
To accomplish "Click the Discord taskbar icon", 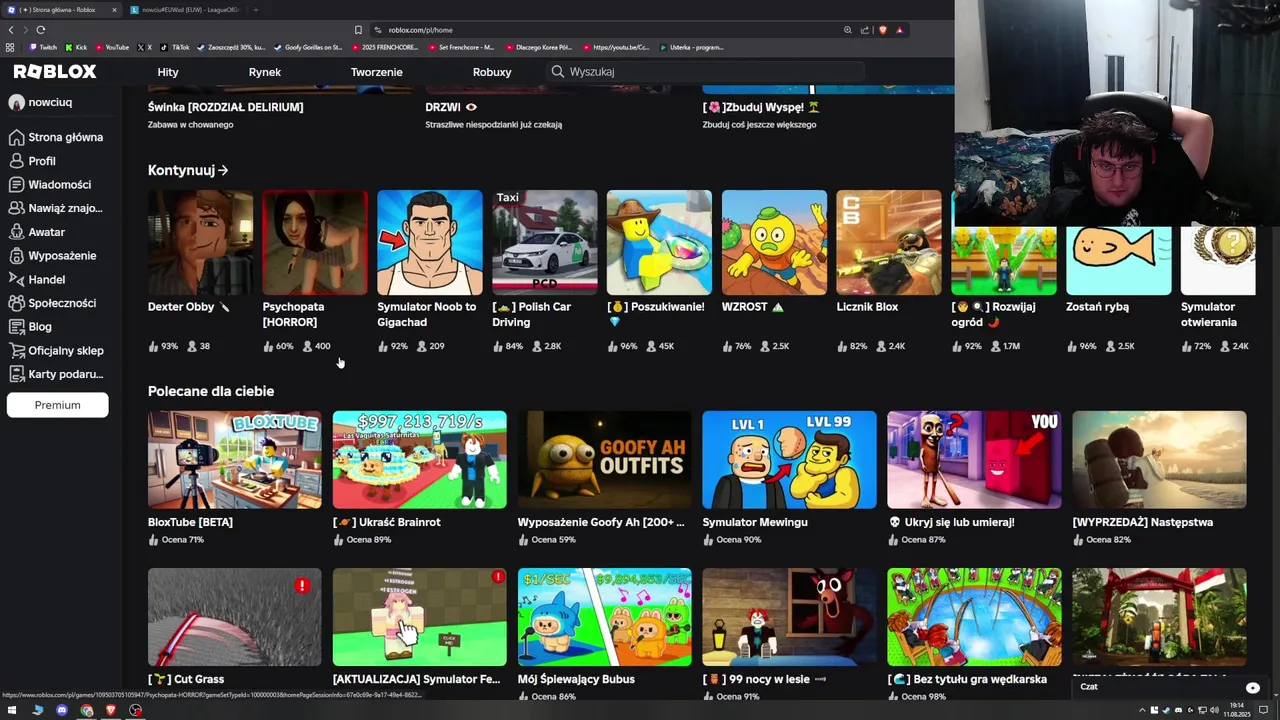I will tap(62, 710).
